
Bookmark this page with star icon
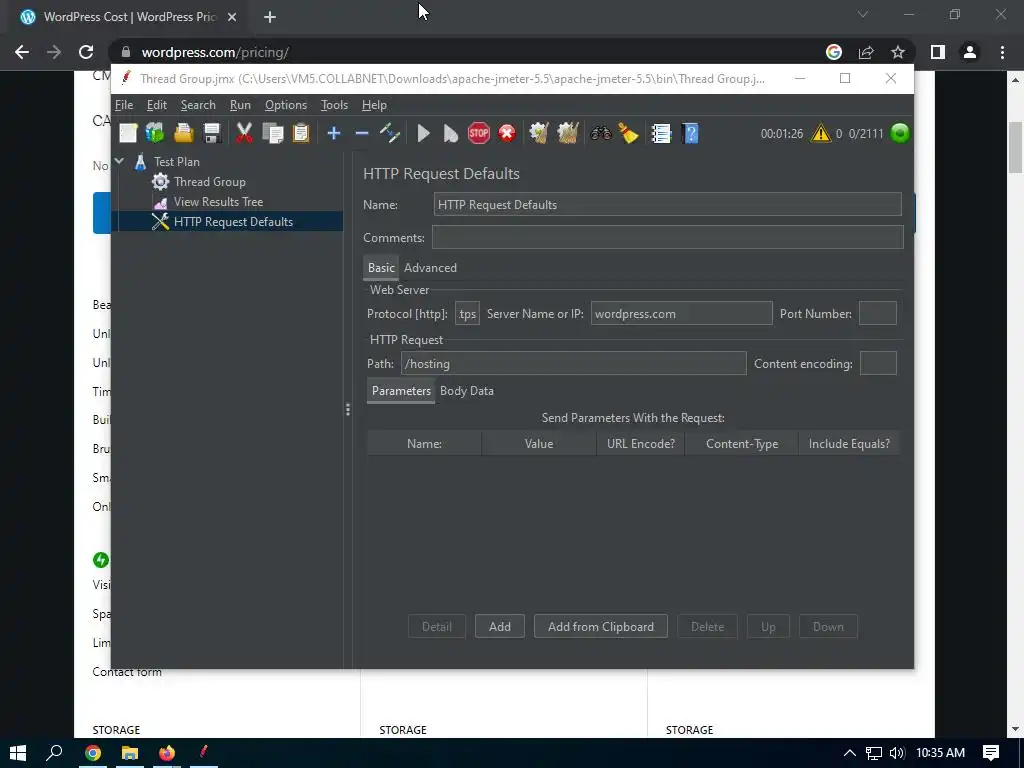(x=898, y=52)
